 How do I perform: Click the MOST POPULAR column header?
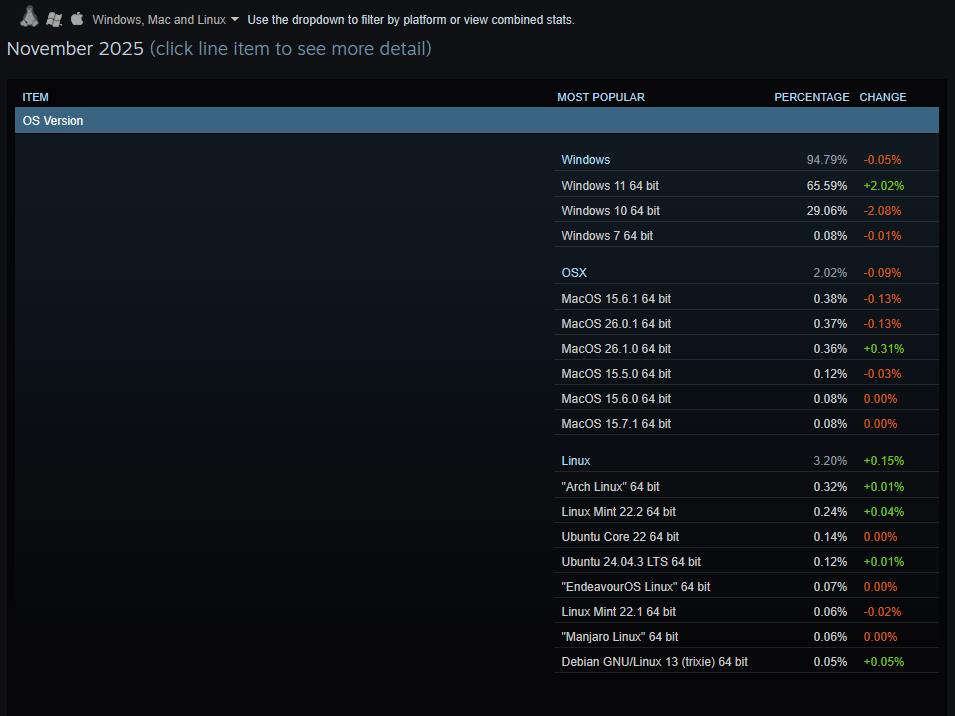(x=601, y=97)
